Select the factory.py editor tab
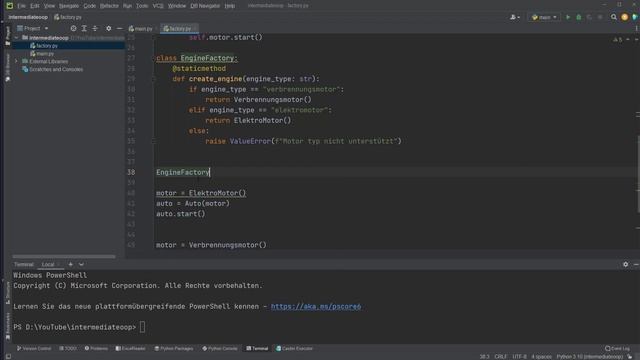The image size is (640, 360). pyautogui.click(x=178, y=29)
